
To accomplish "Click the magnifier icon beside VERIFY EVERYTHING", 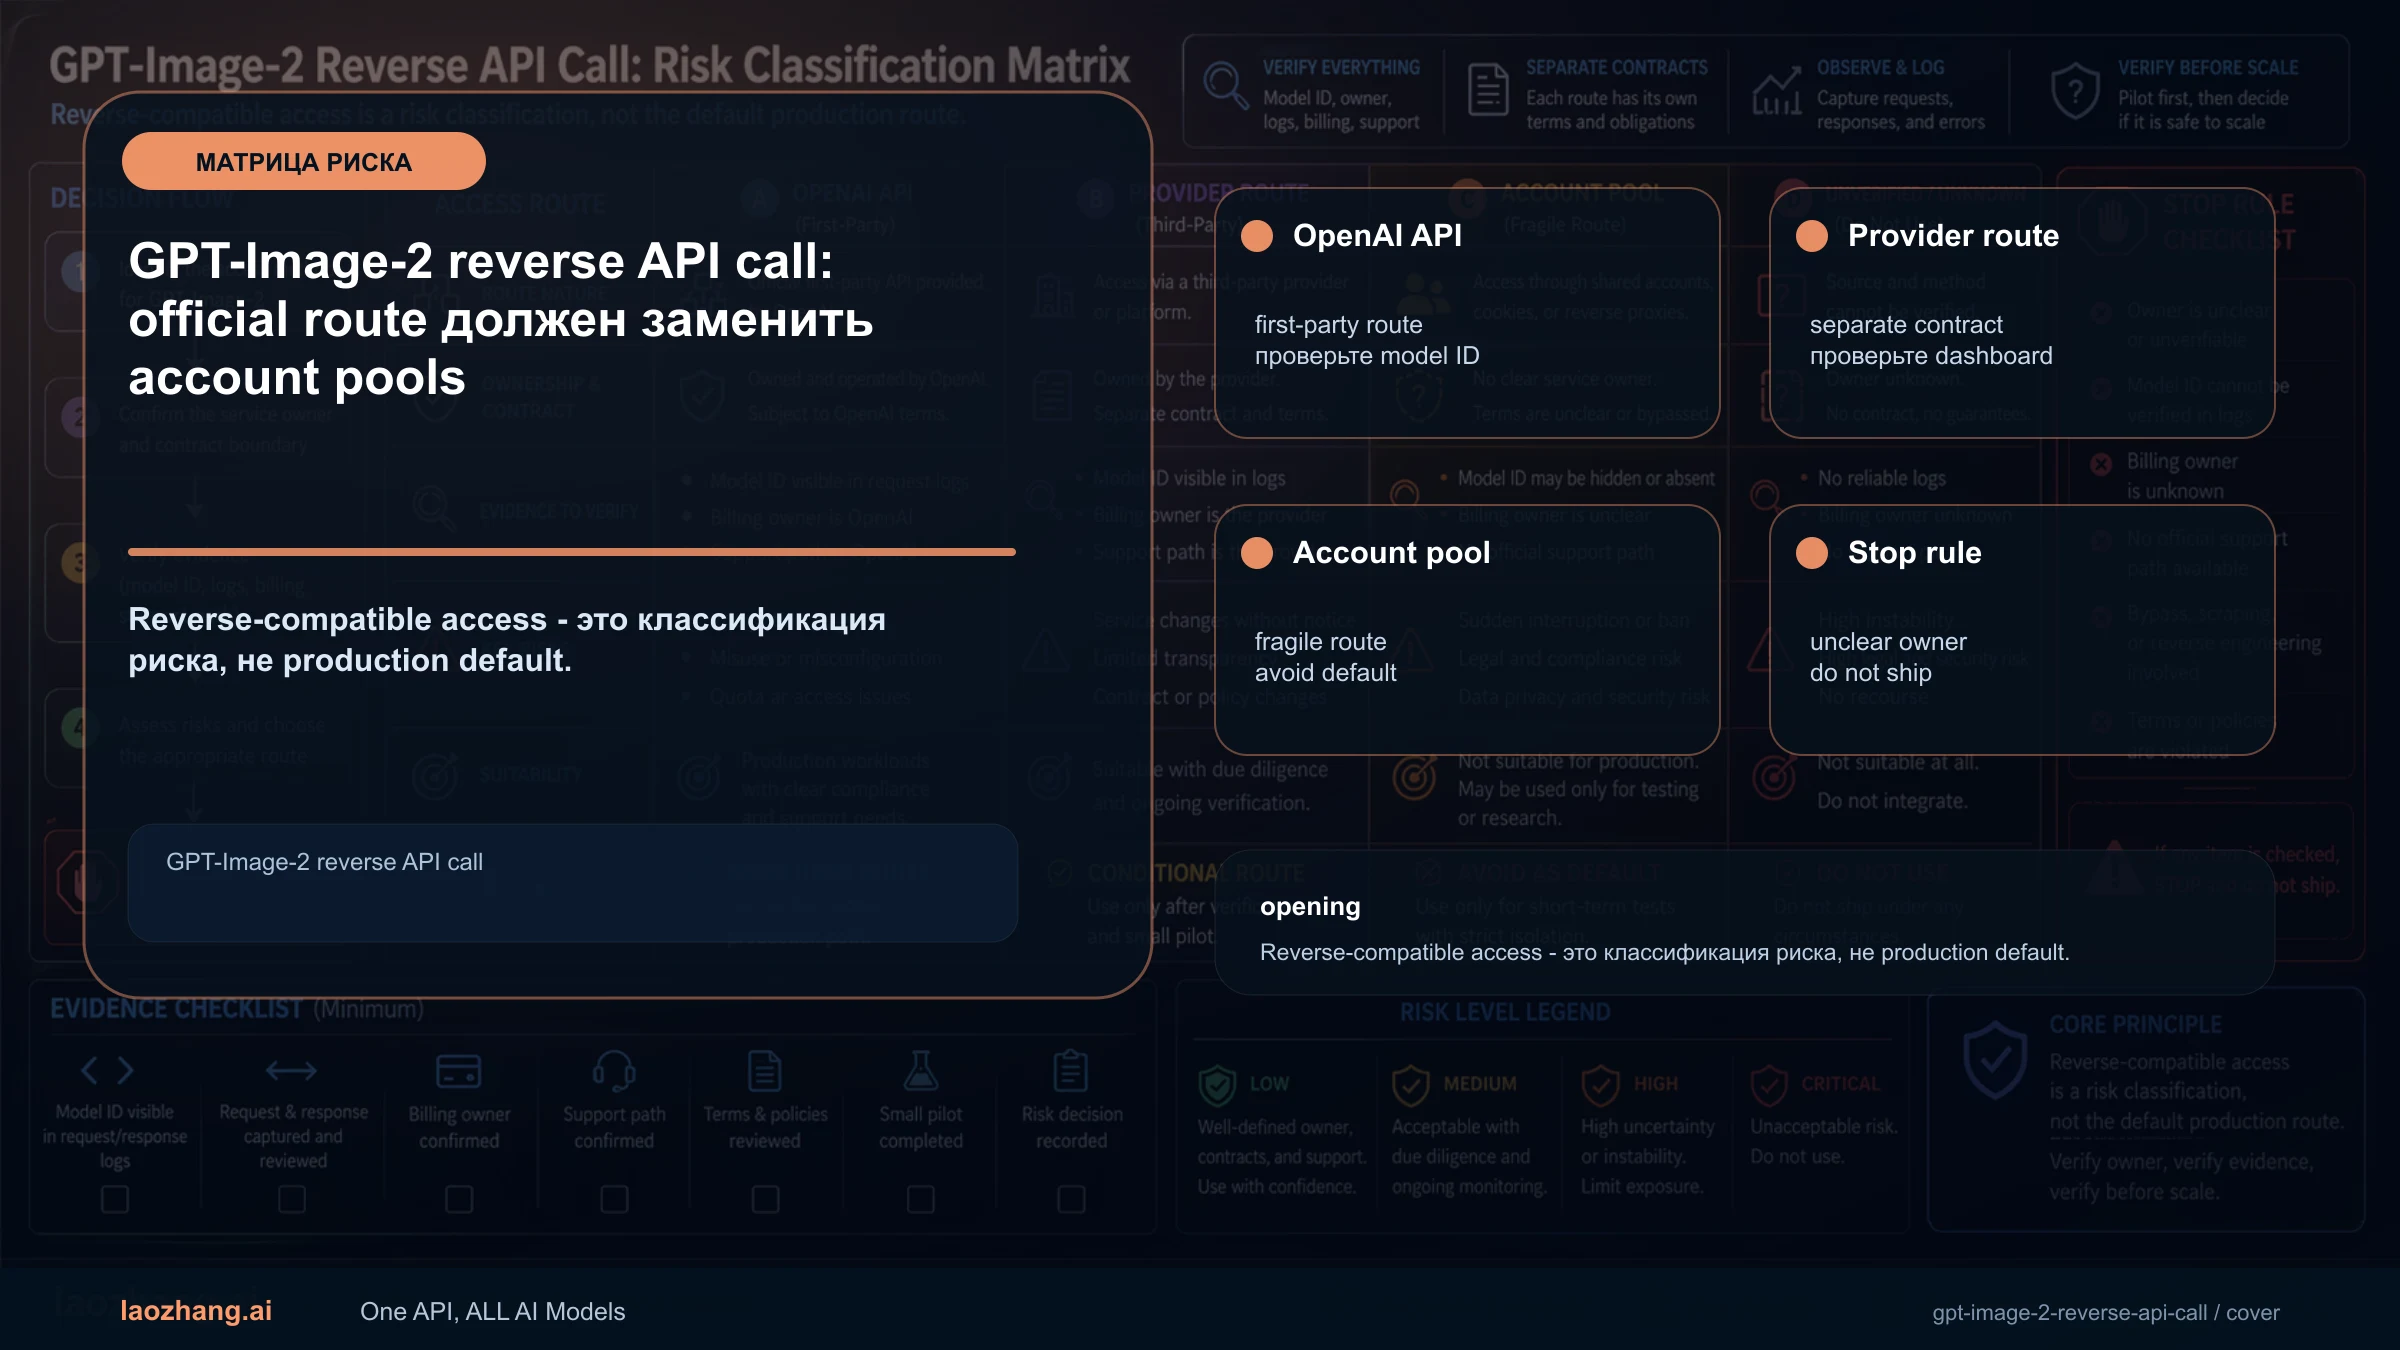I will [x=1225, y=85].
